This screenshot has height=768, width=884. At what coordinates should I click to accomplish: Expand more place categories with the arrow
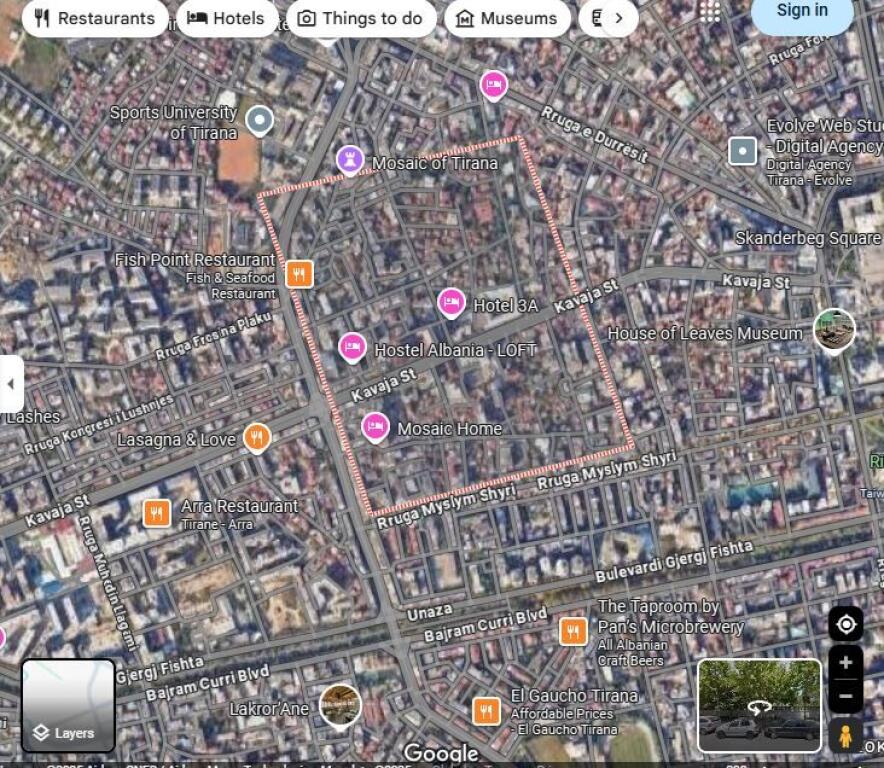619,18
